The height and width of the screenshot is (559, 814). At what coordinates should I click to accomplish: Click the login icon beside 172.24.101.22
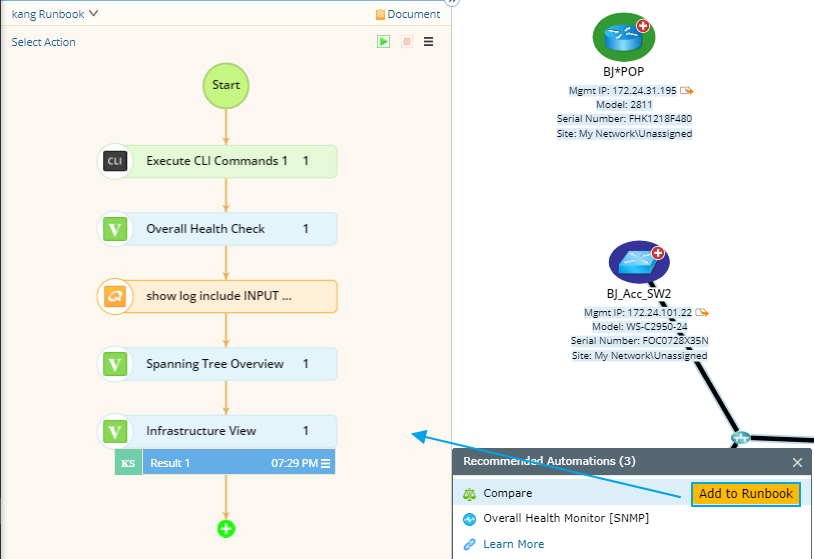tap(702, 313)
